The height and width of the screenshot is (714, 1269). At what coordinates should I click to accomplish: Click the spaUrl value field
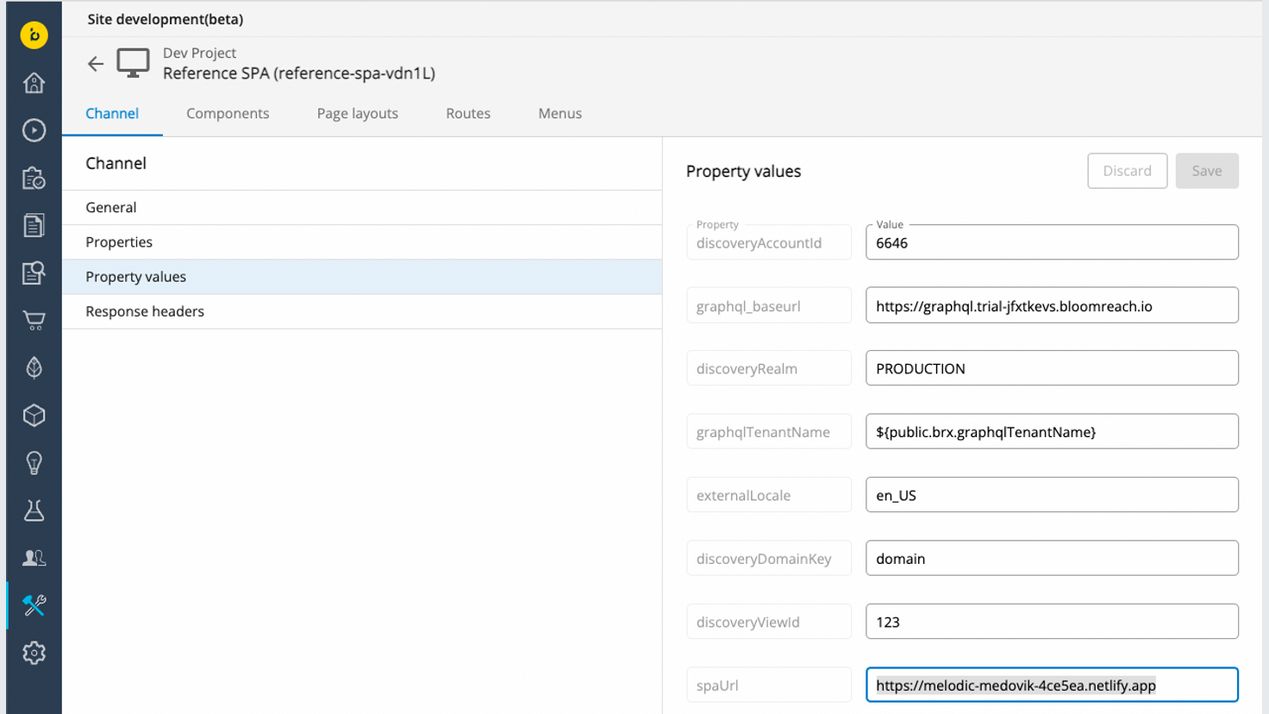1052,685
